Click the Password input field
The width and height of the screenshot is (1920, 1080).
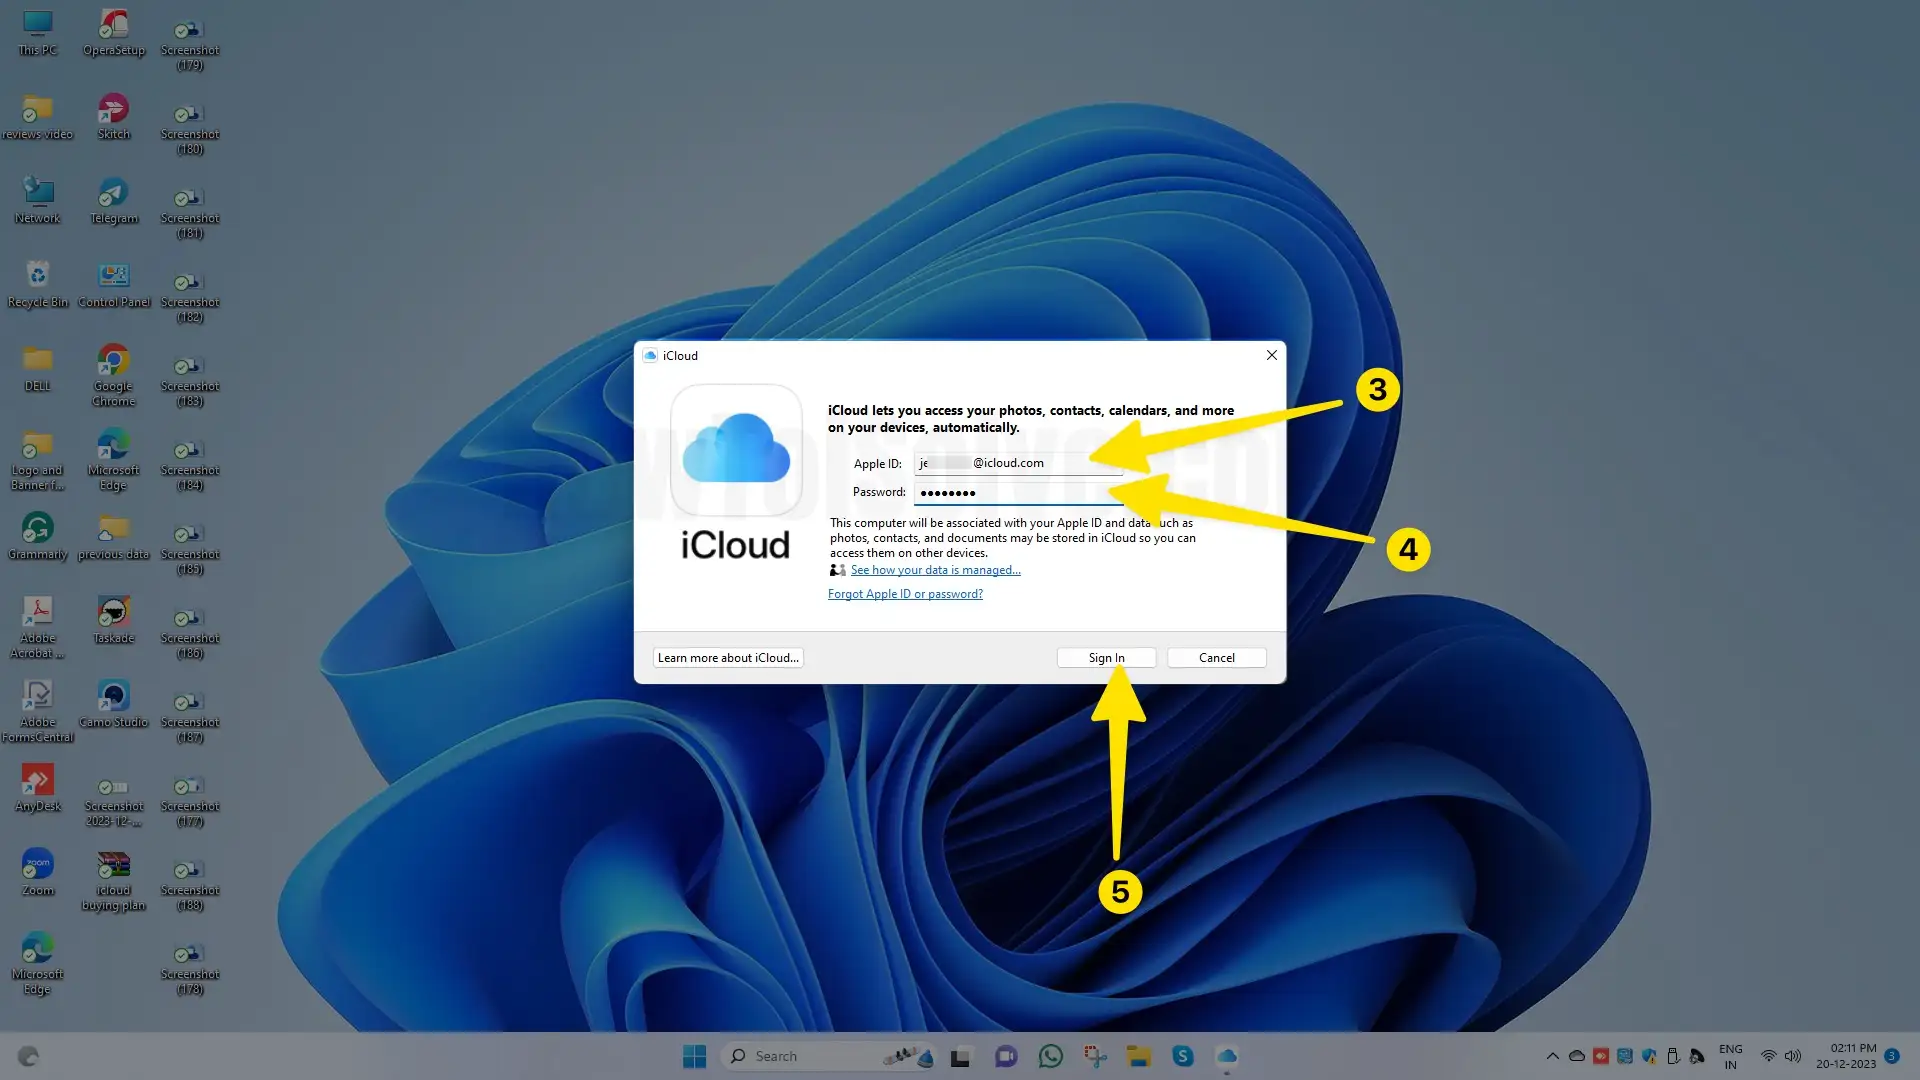coord(1018,492)
